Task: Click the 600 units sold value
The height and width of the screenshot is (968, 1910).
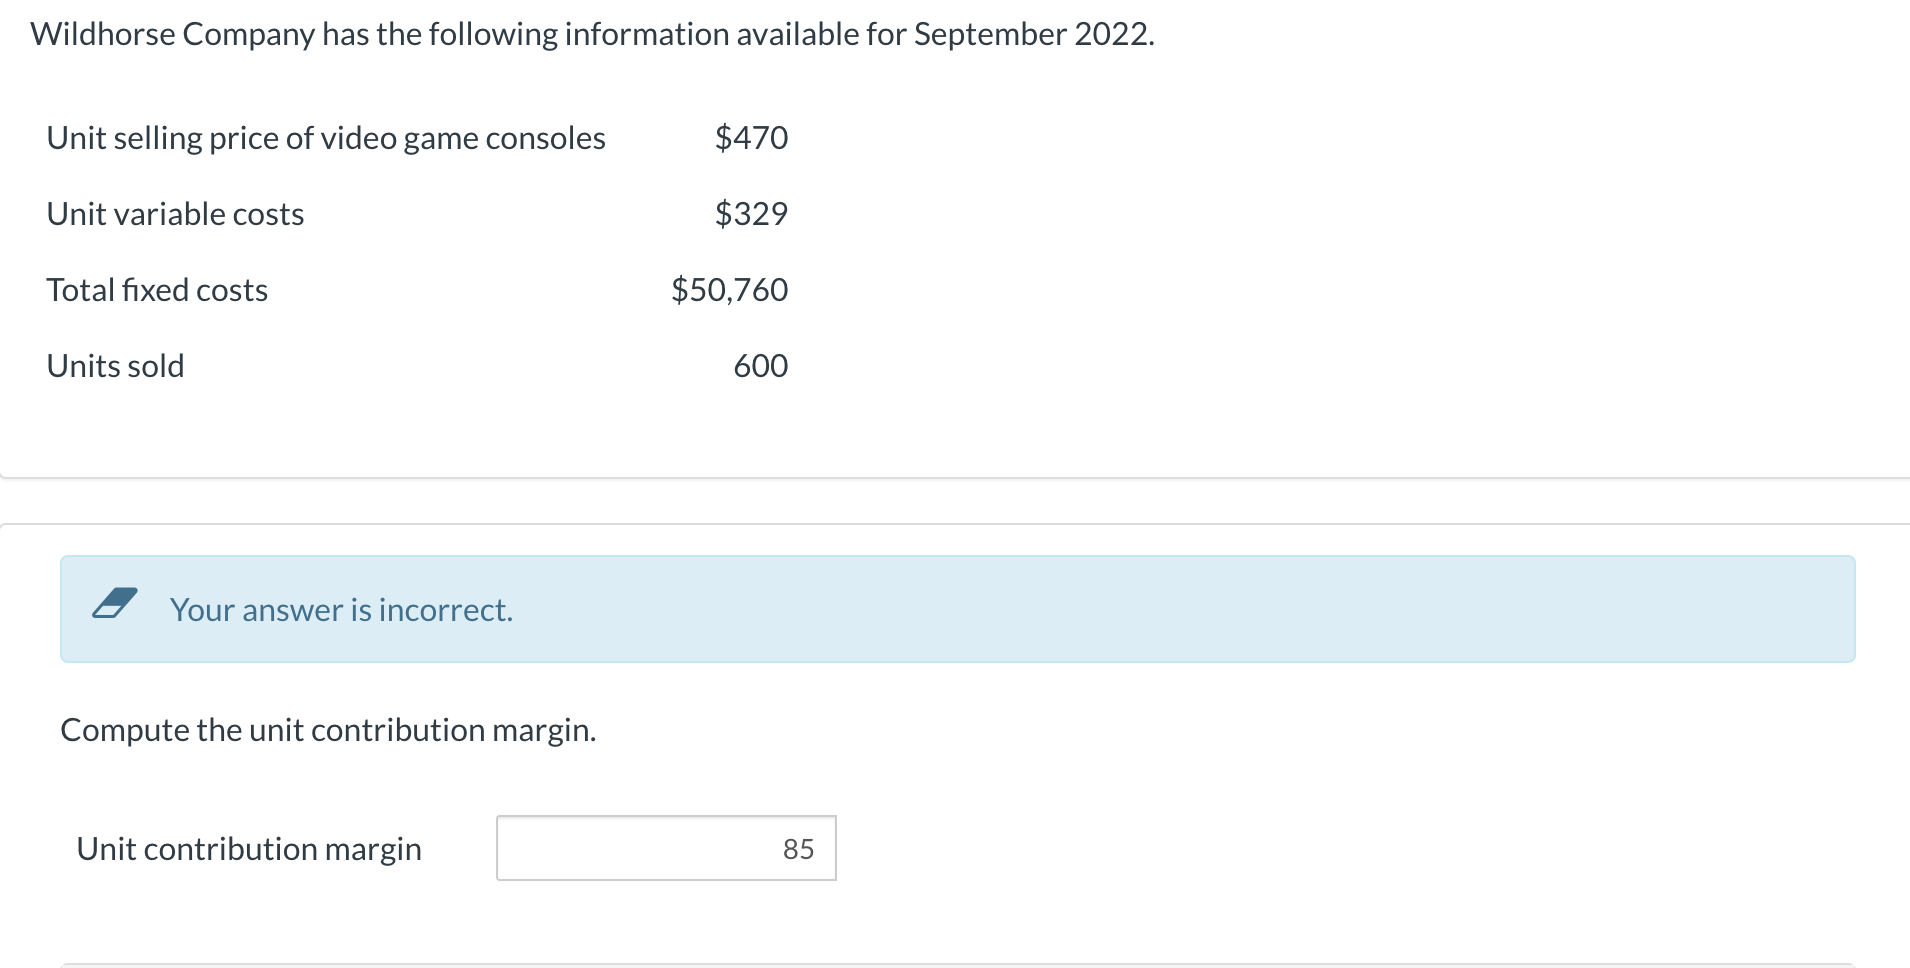Action: (x=760, y=366)
